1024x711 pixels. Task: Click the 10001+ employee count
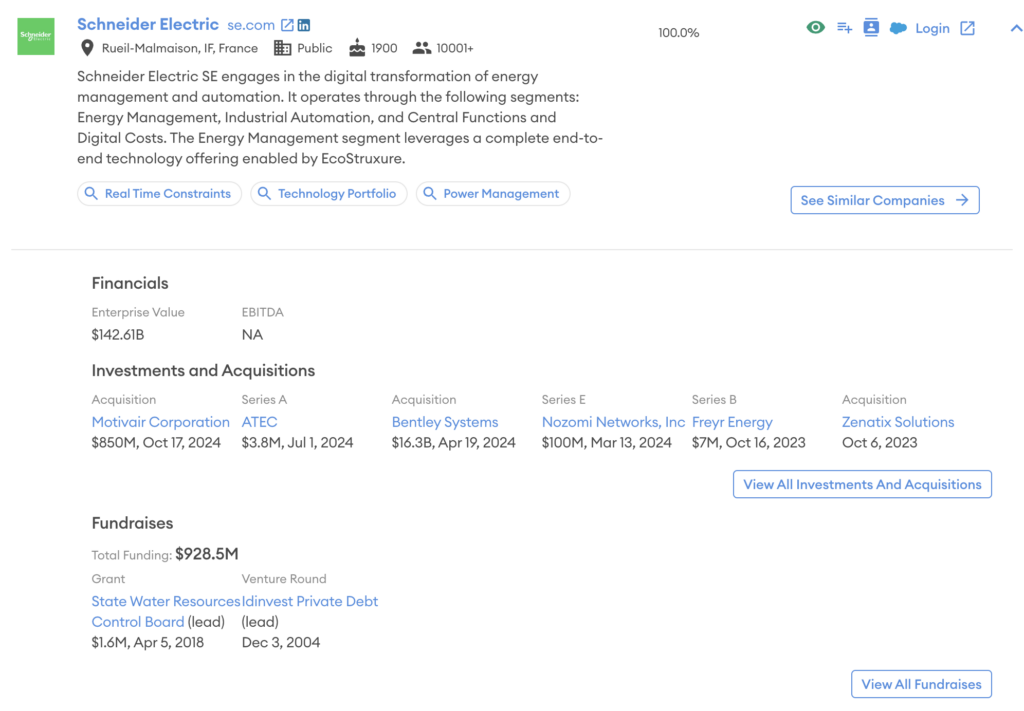[x=455, y=48]
